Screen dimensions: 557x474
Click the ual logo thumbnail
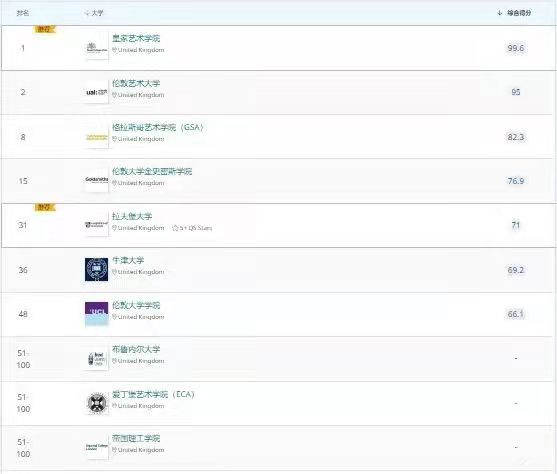[x=97, y=92]
